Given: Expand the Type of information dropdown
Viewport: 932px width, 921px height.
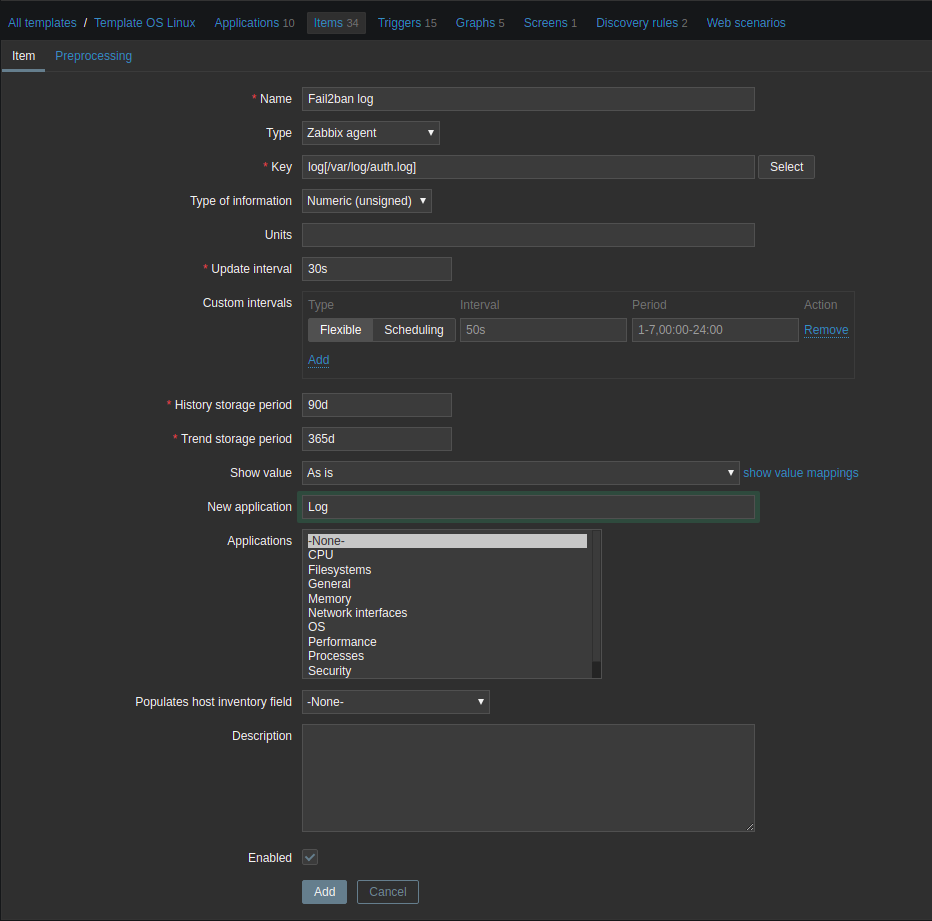Looking at the screenshot, I should click(366, 201).
